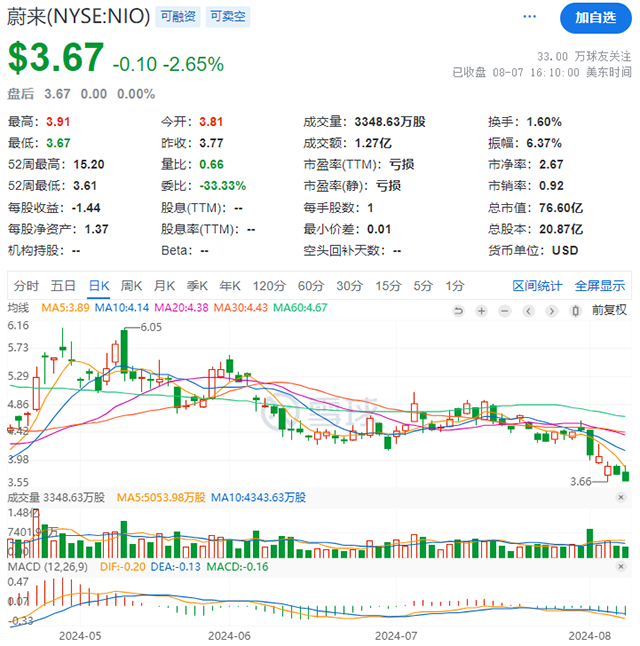This screenshot has width=640, height=646.
Task: Switch to 五日 chart tab
Action: [63, 286]
